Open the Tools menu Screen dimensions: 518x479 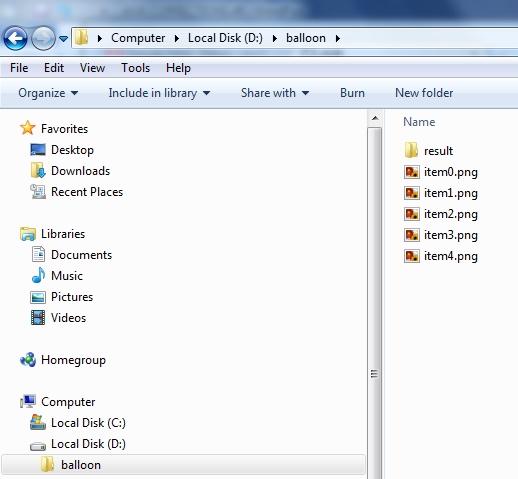point(135,68)
